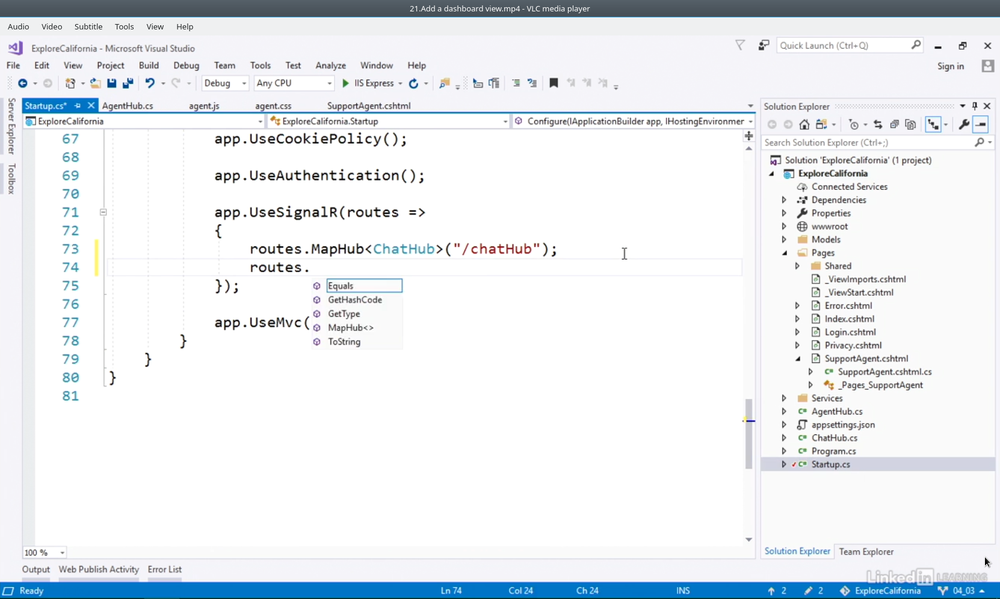Open the Analyze menu
The width and height of the screenshot is (1000, 599).
tap(330, 66)
